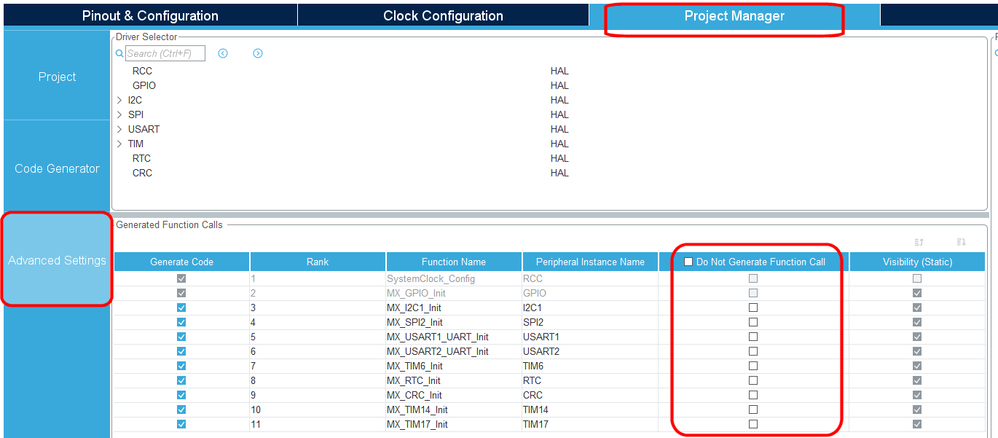Image resolution: width=998 pixels, height=438 pixels.
Task: Select the Project Manager tab
Action: pos(734,16)
